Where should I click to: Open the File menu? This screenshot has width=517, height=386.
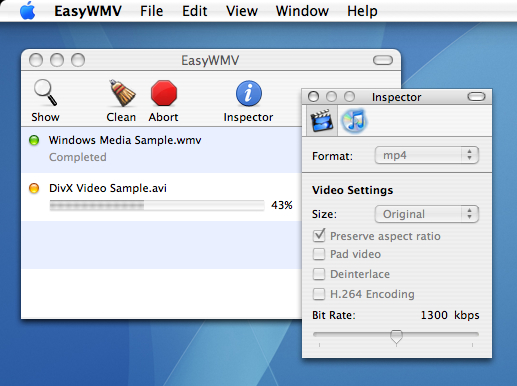click(151, 11)
